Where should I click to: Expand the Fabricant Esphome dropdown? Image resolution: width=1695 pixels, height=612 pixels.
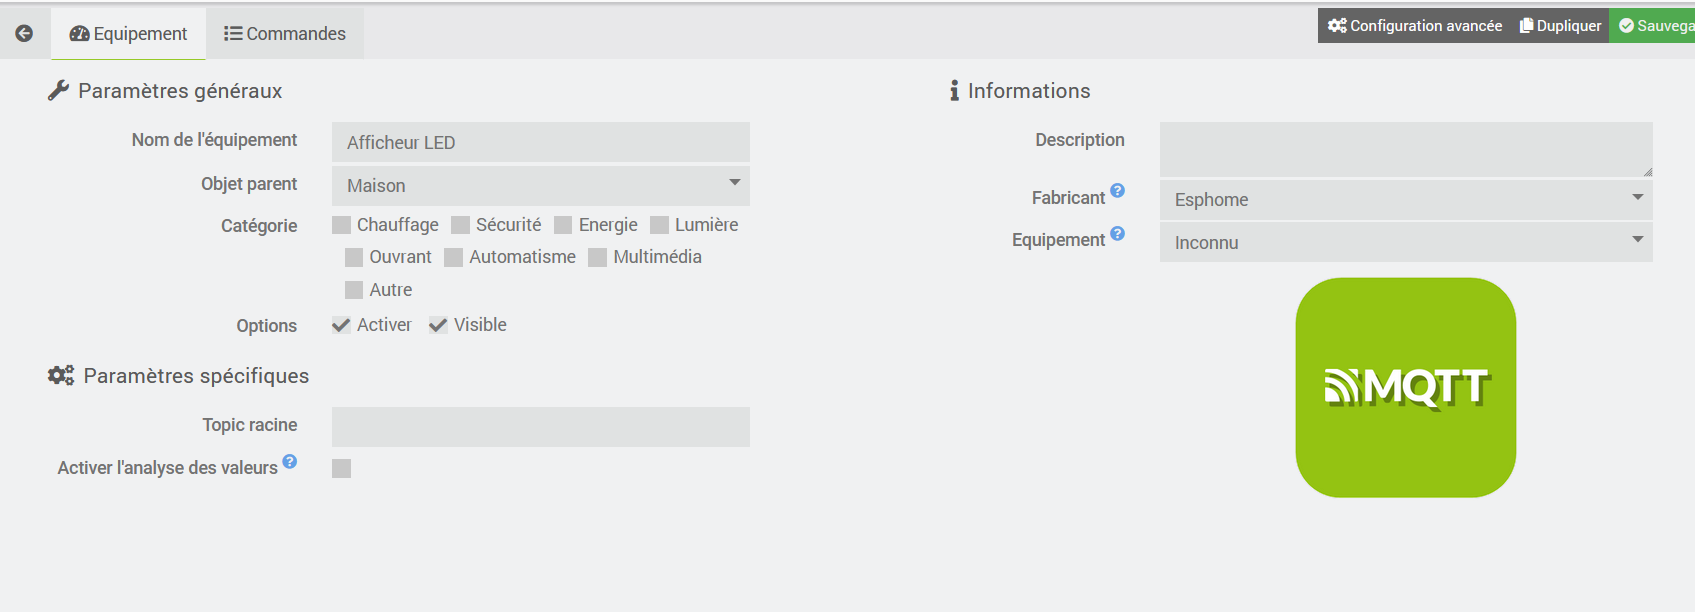pyautogui.click(x=1405, y=200)
